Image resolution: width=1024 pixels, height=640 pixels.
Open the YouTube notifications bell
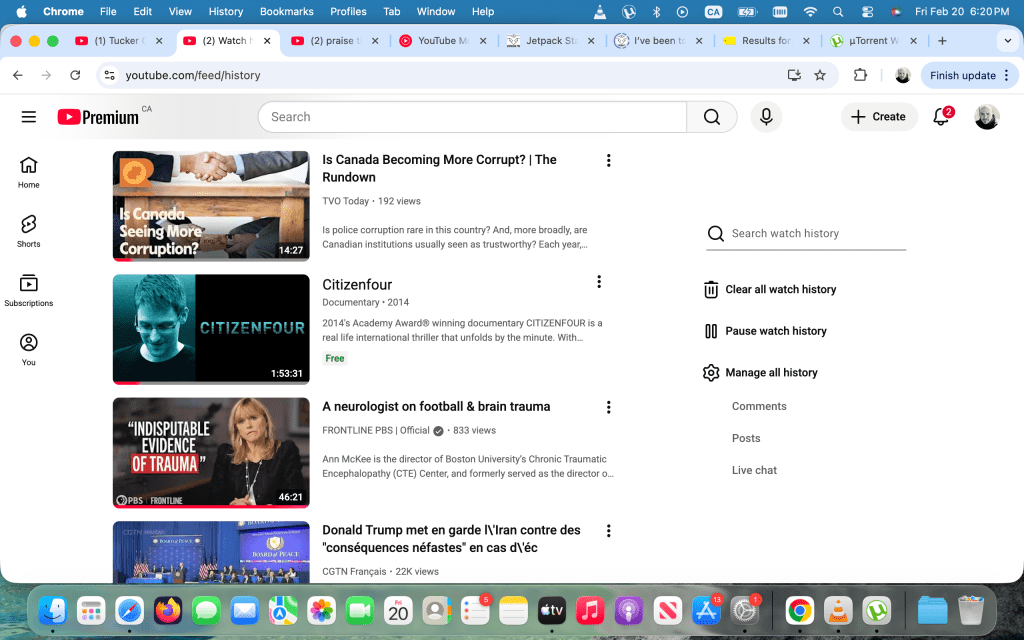pos(941,117)
